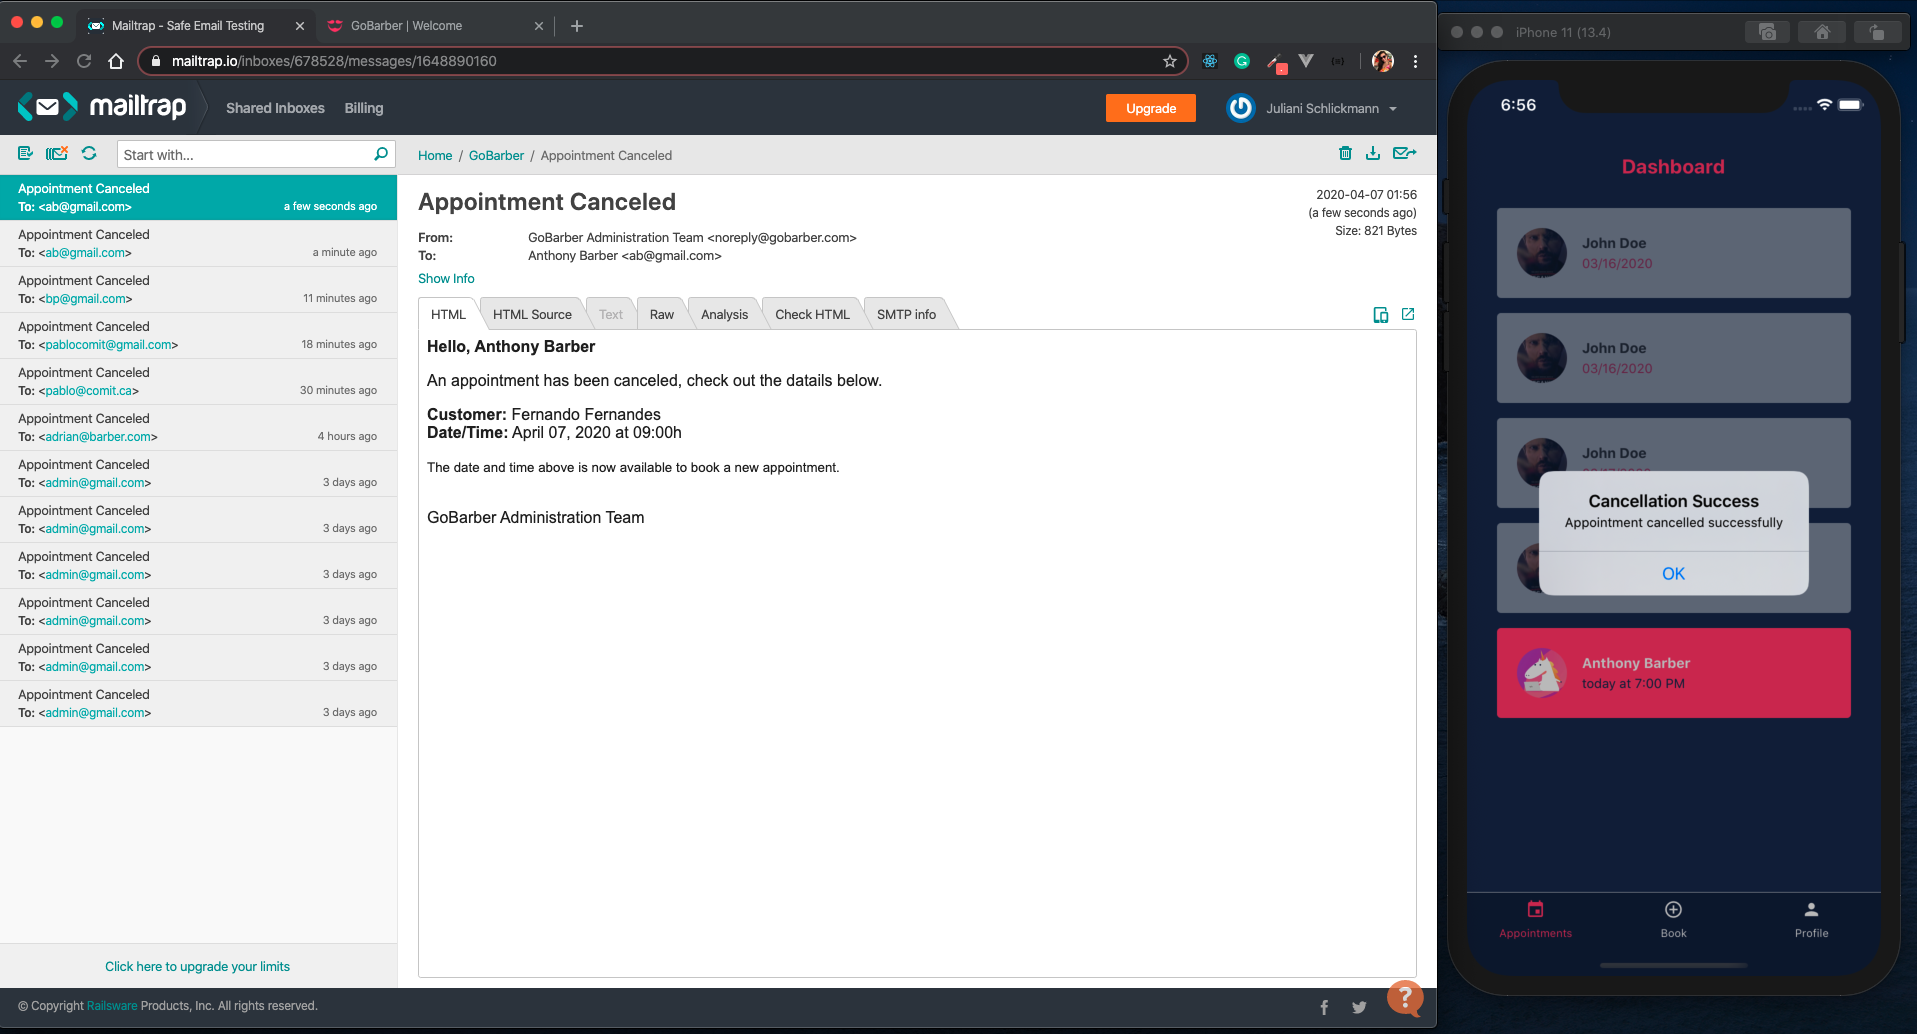
Task: Tap OK in Cancellation Success alert
Action: click(1673, 573)
